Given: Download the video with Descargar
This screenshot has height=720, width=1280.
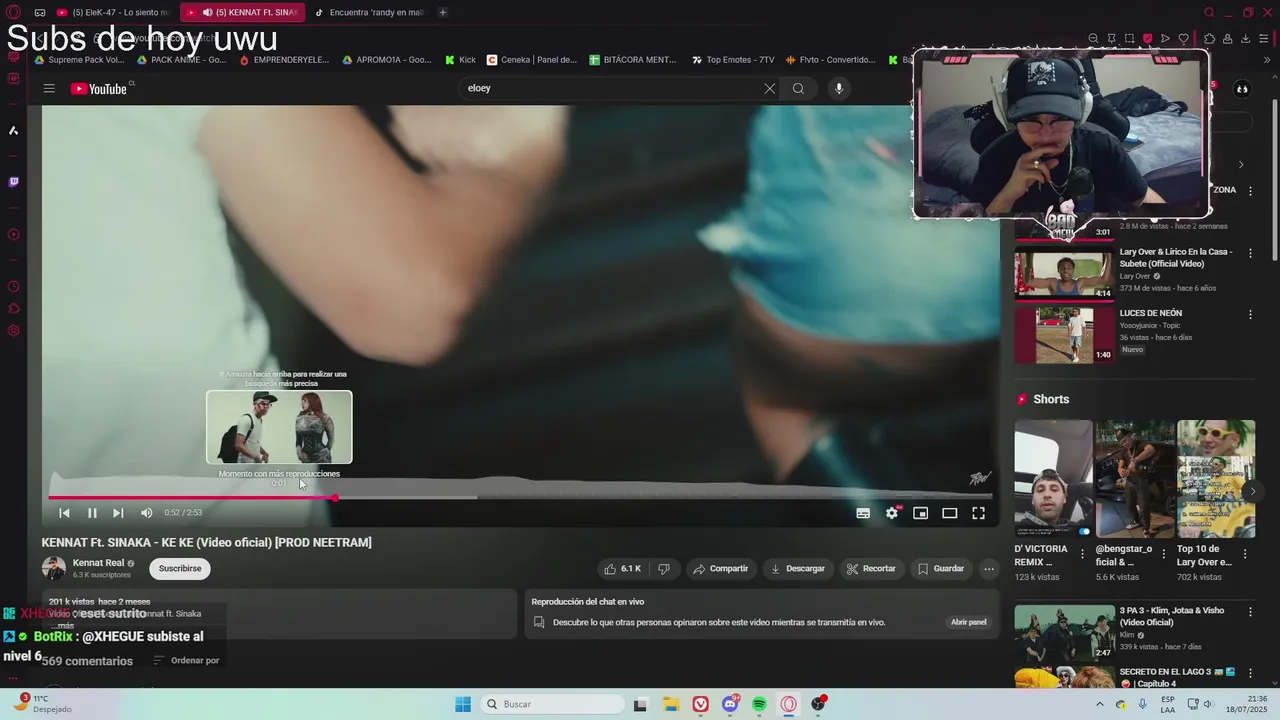Looking at the screenshot, I should point(797,569).
